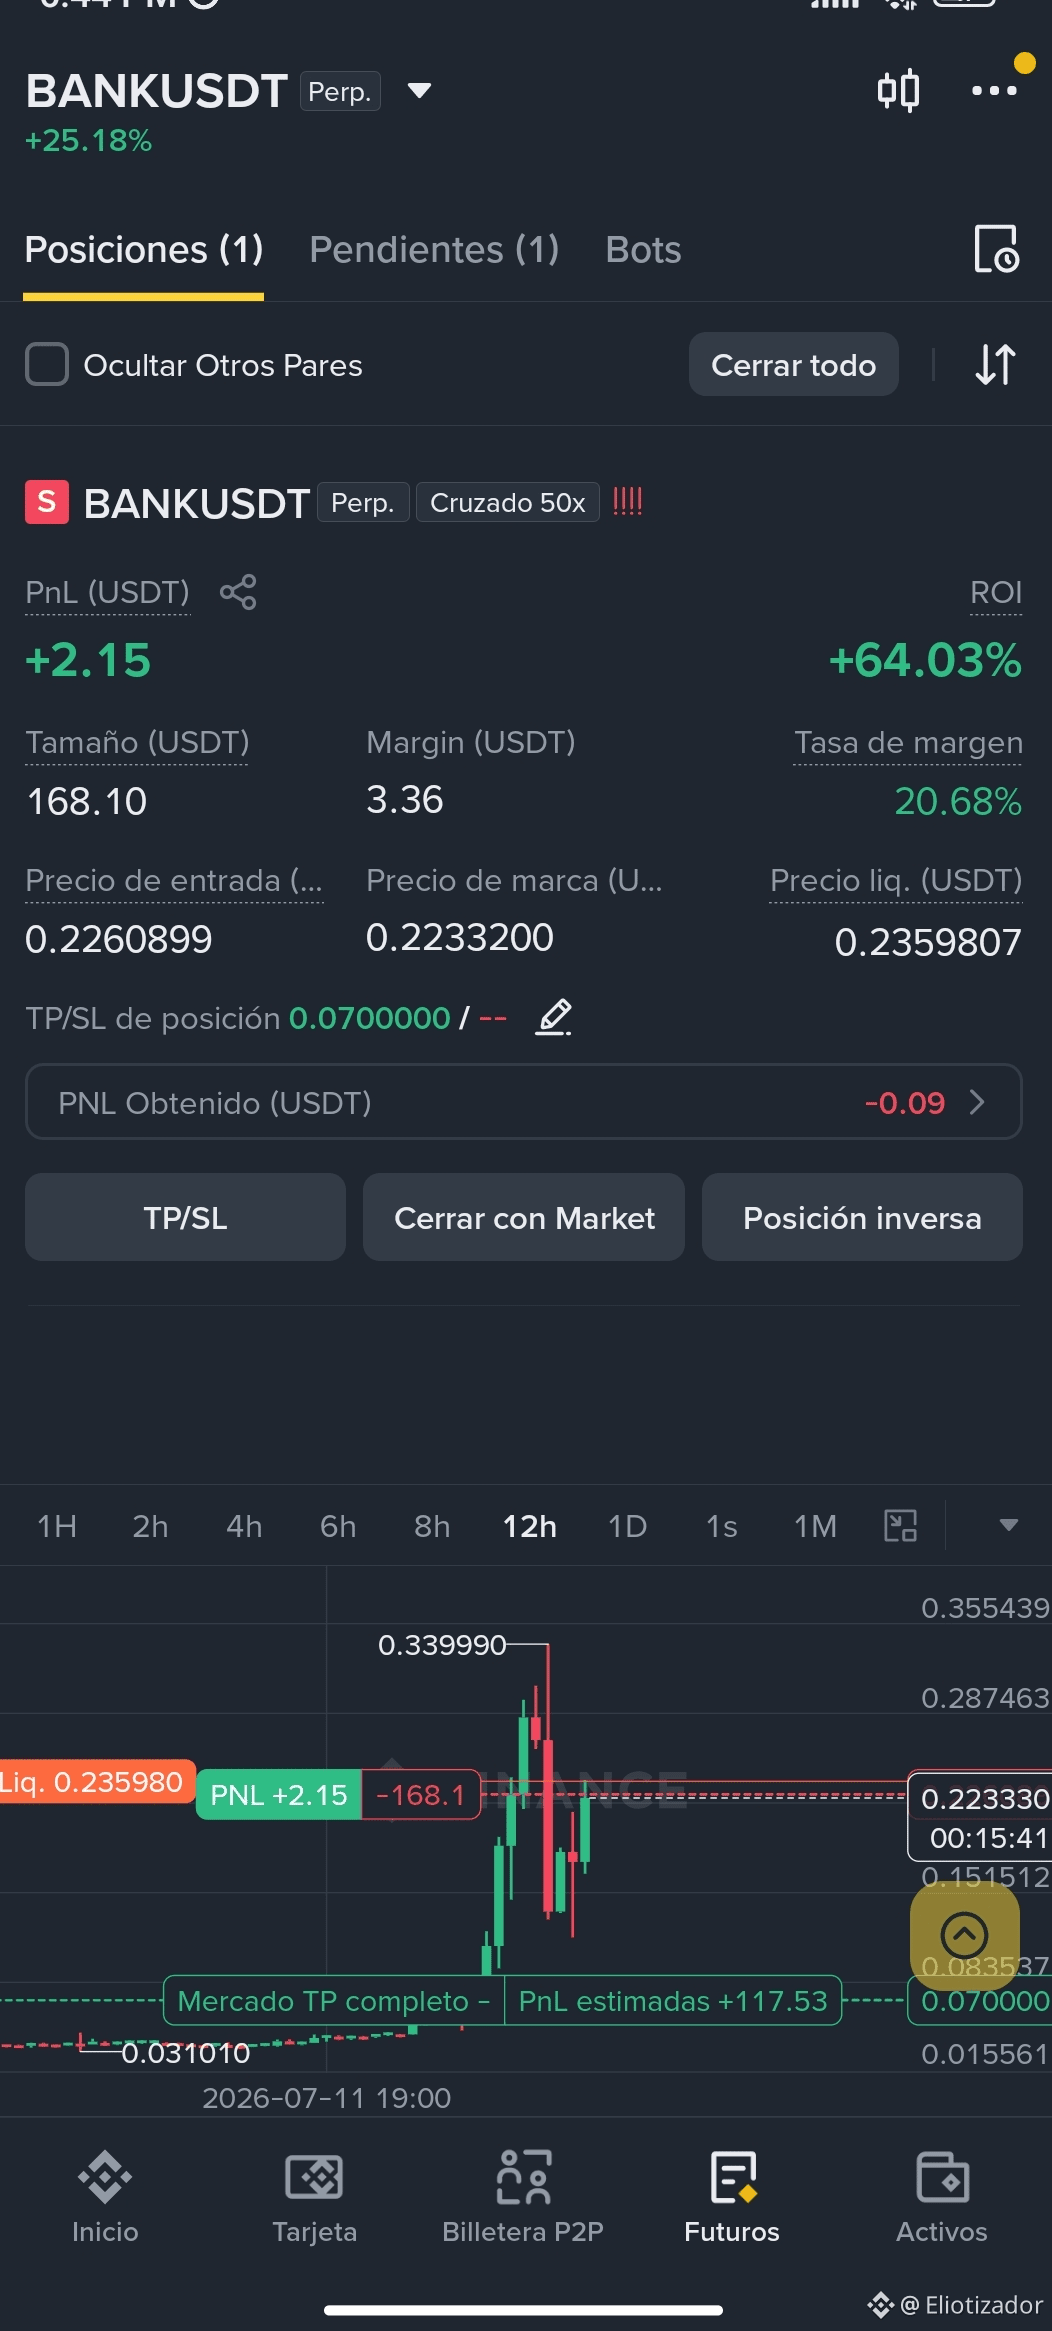Tap the Cruzado 50x leverage label

(508, 502)
